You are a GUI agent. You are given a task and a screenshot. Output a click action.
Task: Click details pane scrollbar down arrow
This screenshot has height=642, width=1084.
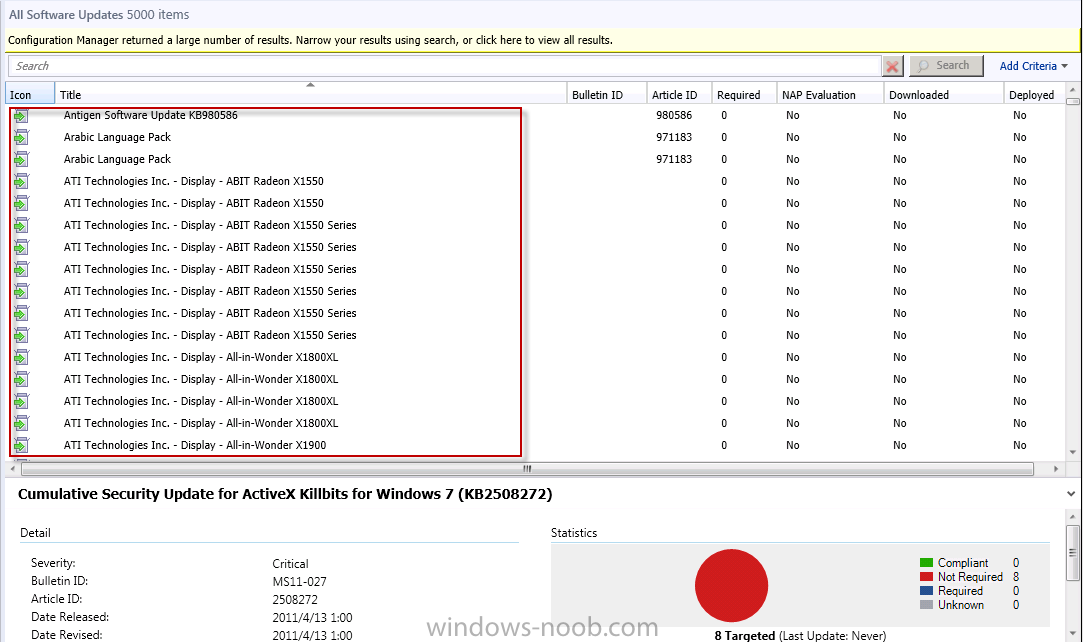1072,634
